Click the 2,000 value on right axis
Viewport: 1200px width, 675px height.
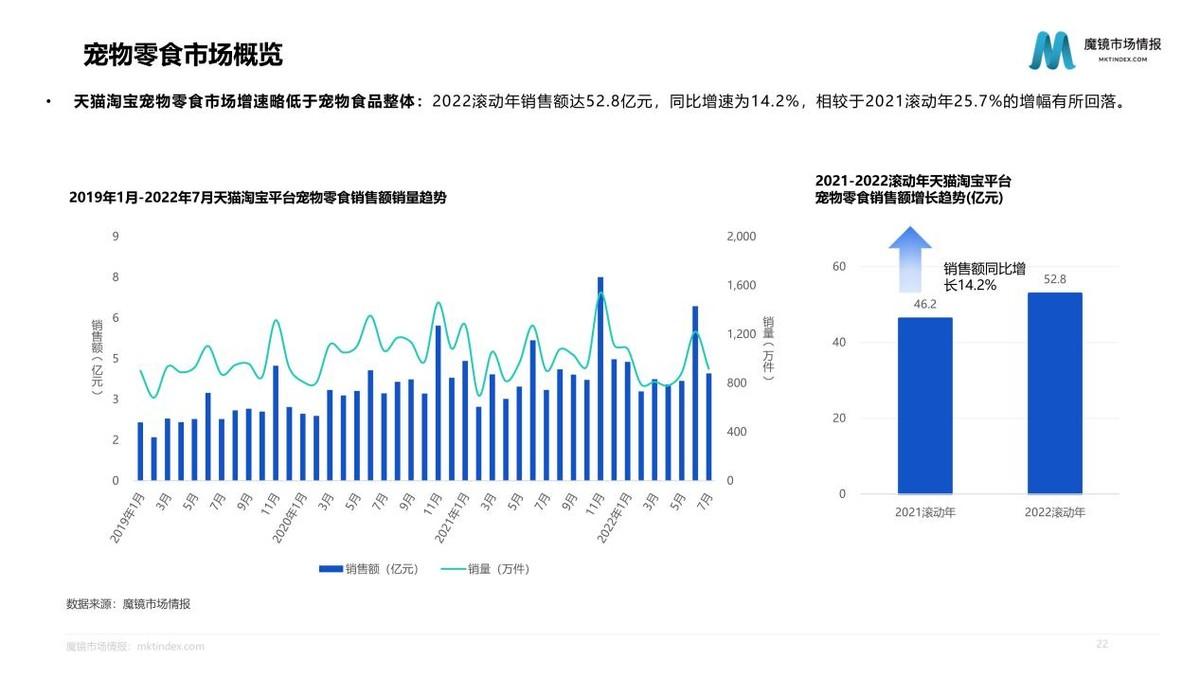[740, 236]
